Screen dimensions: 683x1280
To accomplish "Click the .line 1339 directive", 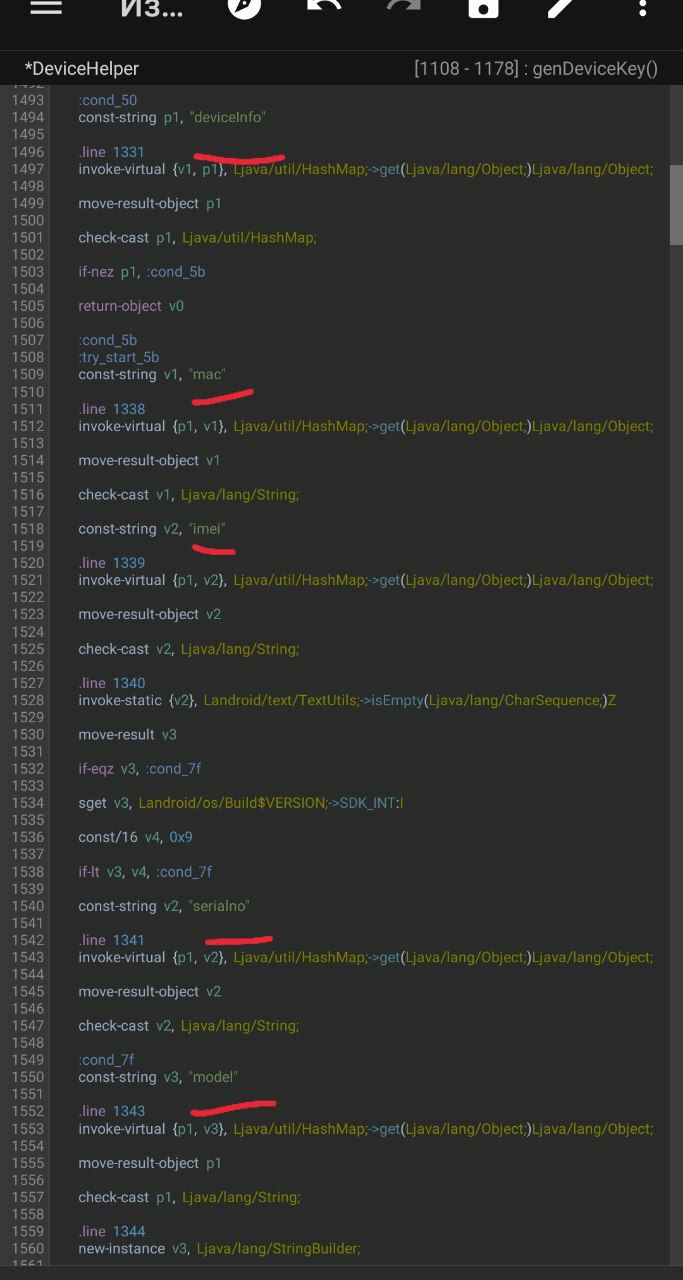I will pos(112,563).
